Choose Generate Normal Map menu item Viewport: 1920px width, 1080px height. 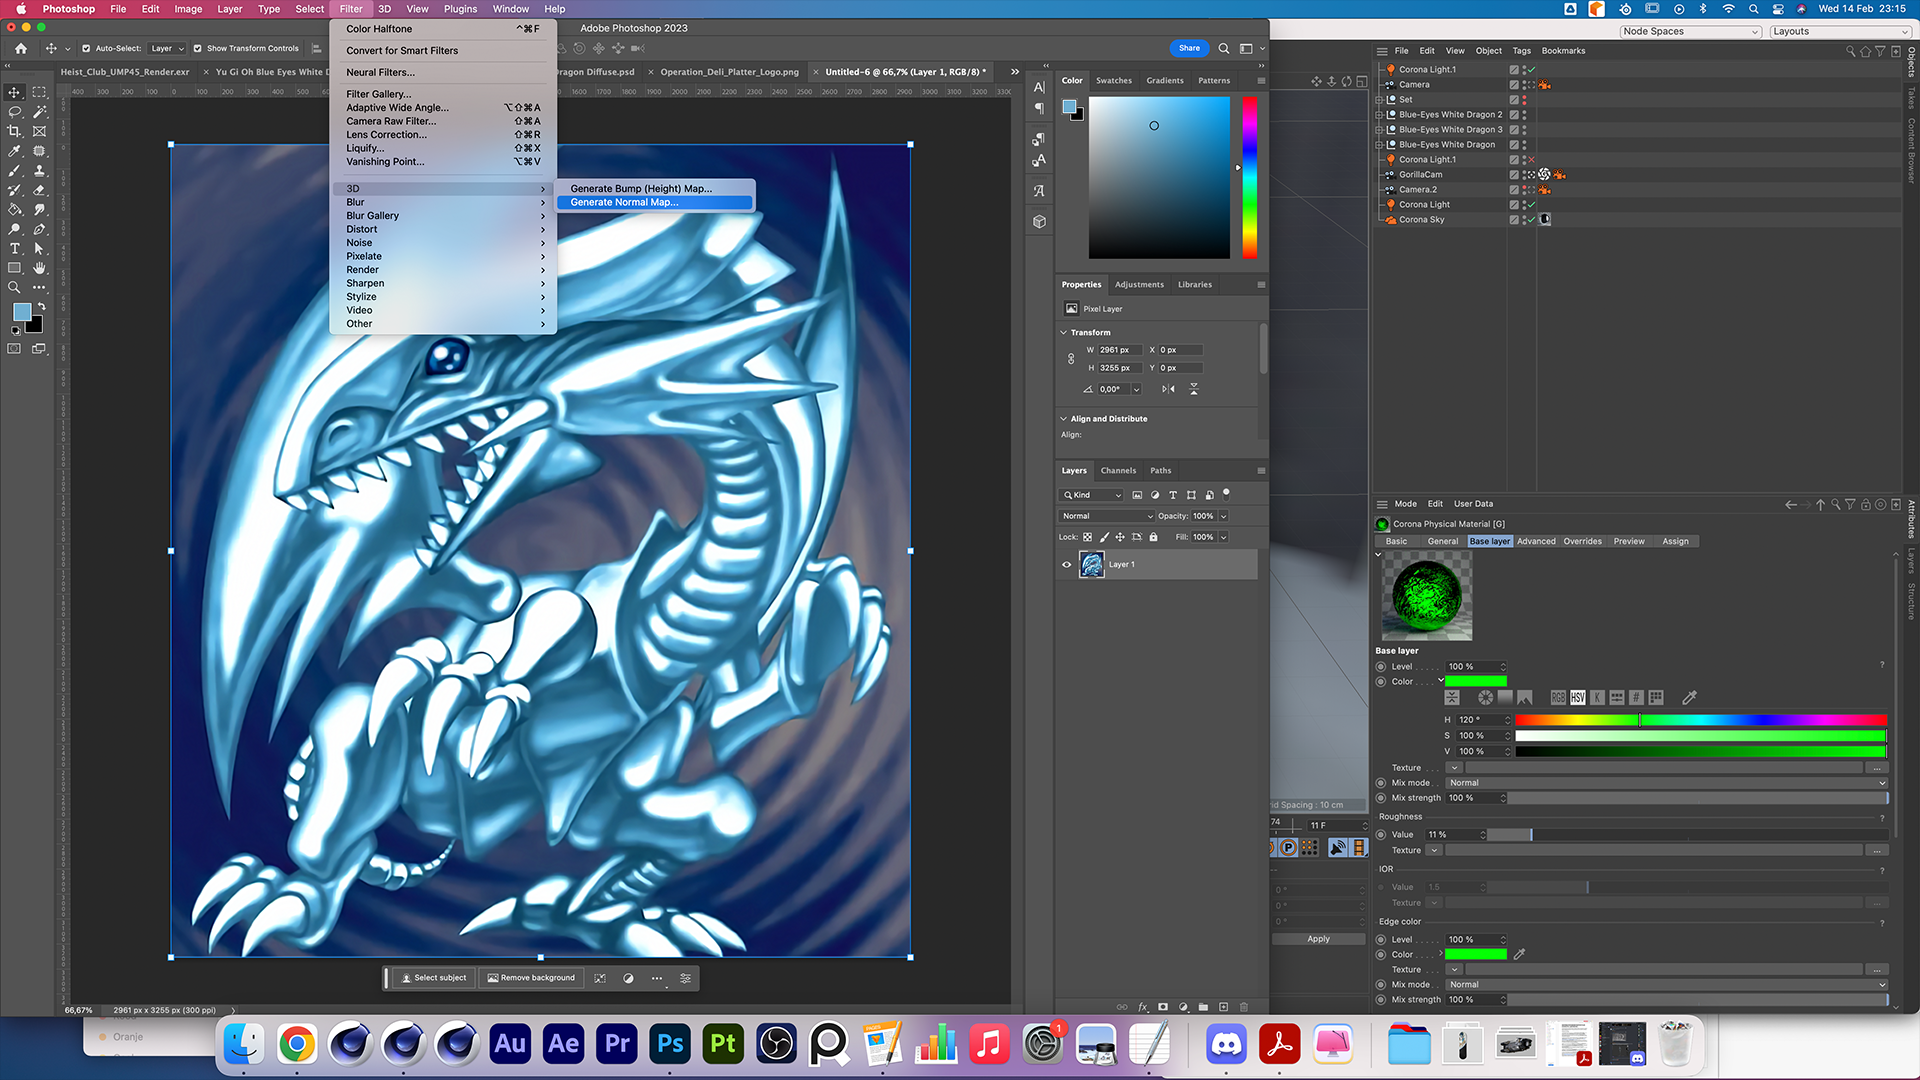(x=653, y=202)
